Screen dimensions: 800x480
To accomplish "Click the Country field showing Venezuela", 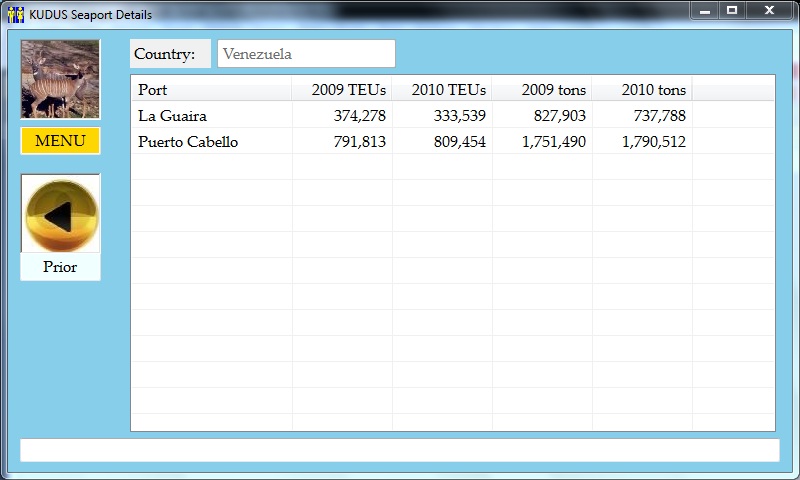I will pyautogui.click(x=306, y=54).
